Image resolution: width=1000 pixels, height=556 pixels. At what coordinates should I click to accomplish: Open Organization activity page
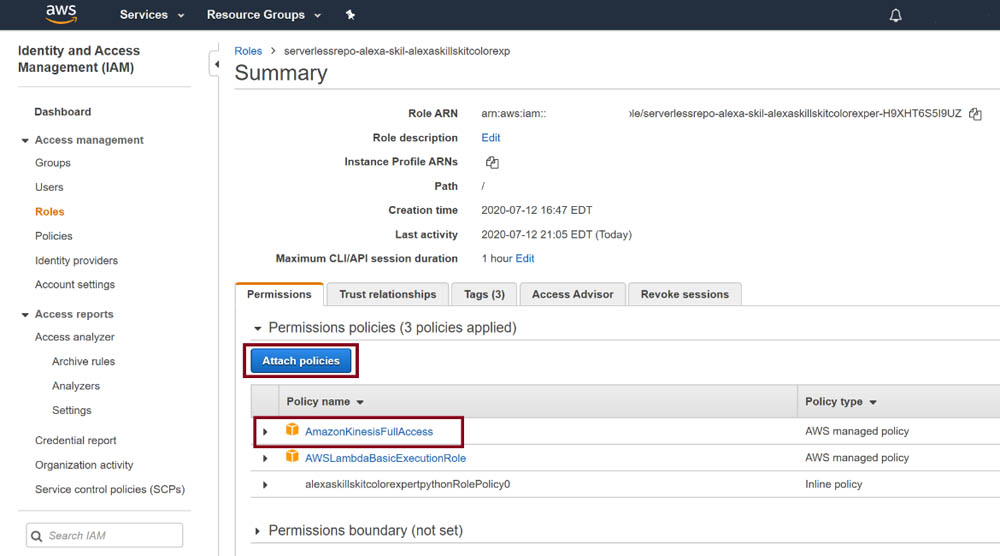click(84, 465)
